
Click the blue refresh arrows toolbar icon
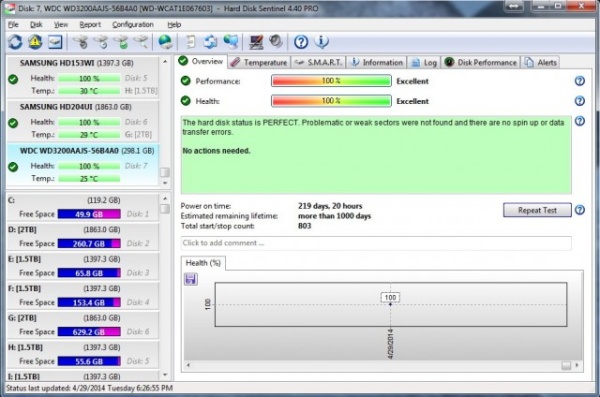tap(15, 42)
